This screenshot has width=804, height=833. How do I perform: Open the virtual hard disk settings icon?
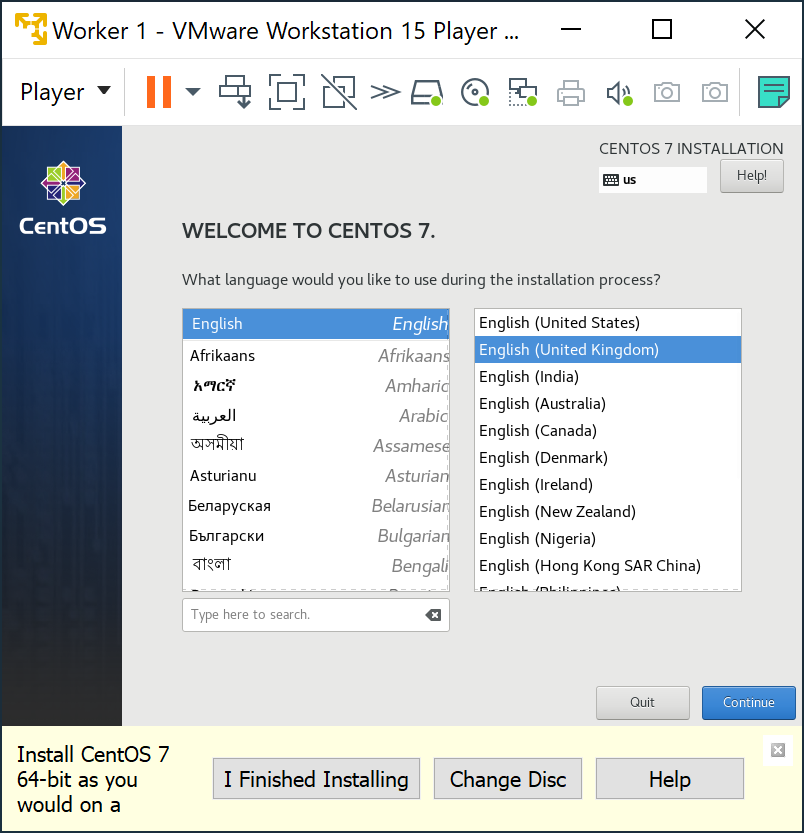pos(426,91)
